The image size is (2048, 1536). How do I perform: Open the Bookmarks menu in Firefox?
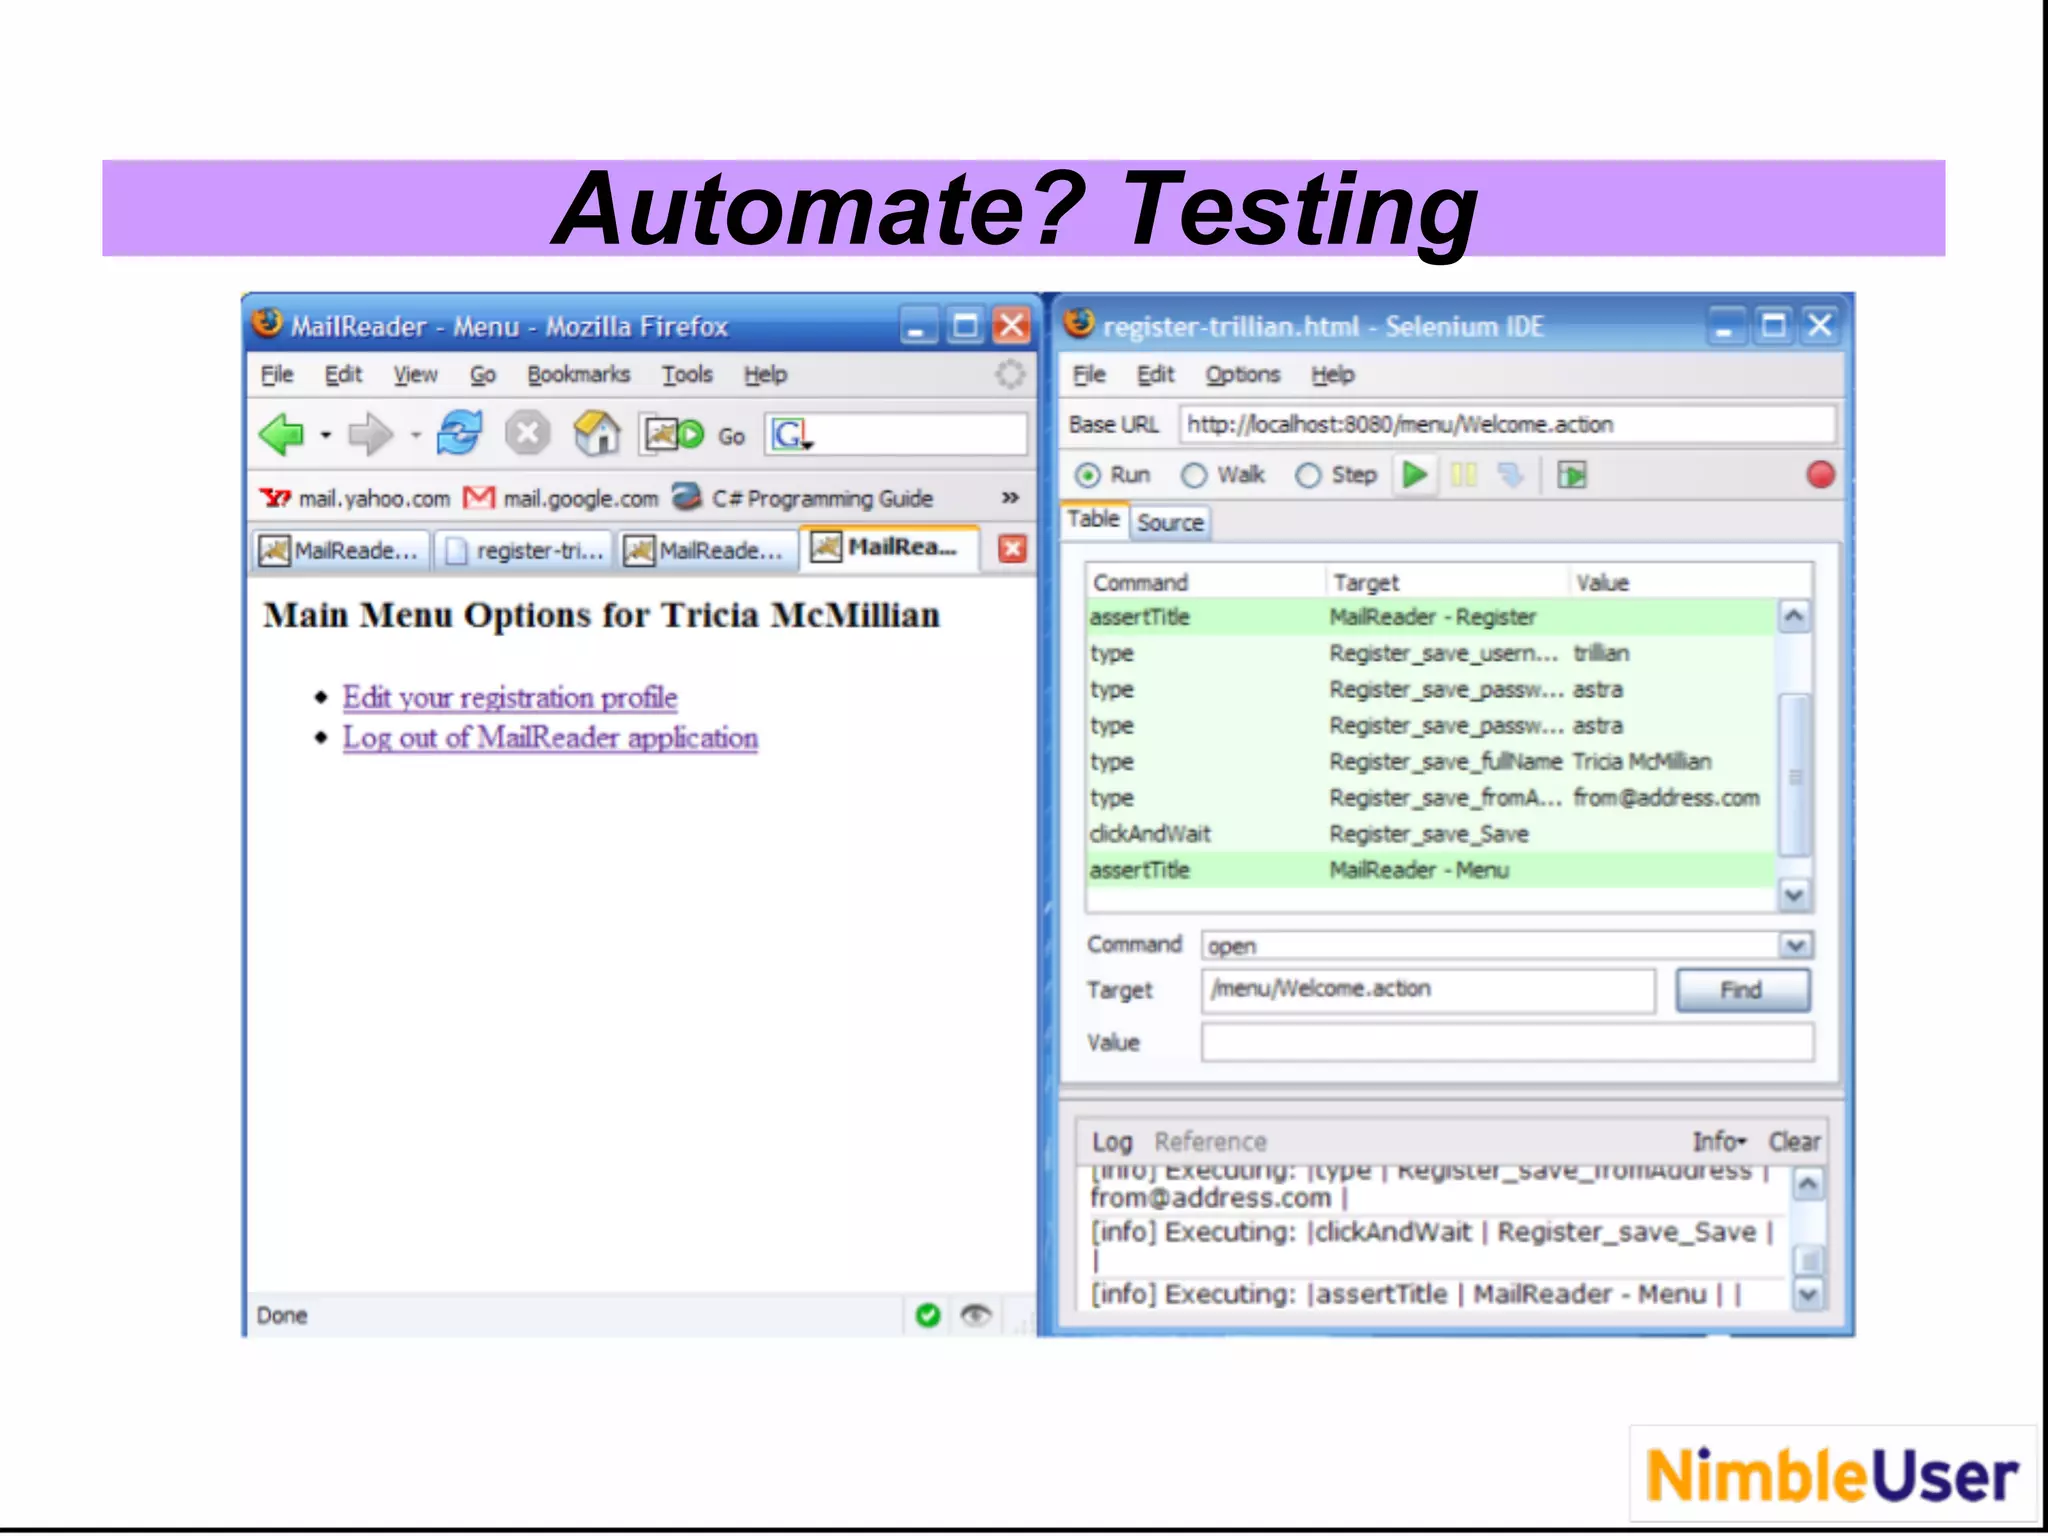tap(579, 375)
